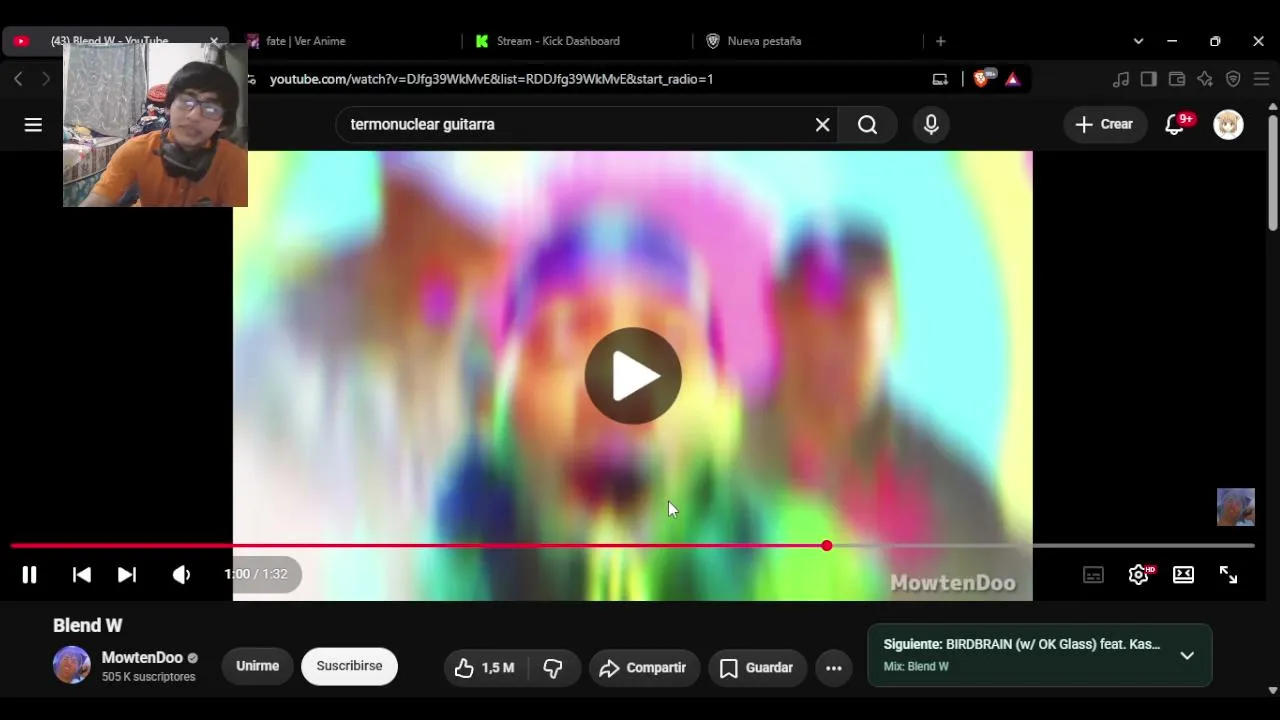Start voice search with the microphone
The width and height of the screenshot is (1280, 720).
[931, 125]
